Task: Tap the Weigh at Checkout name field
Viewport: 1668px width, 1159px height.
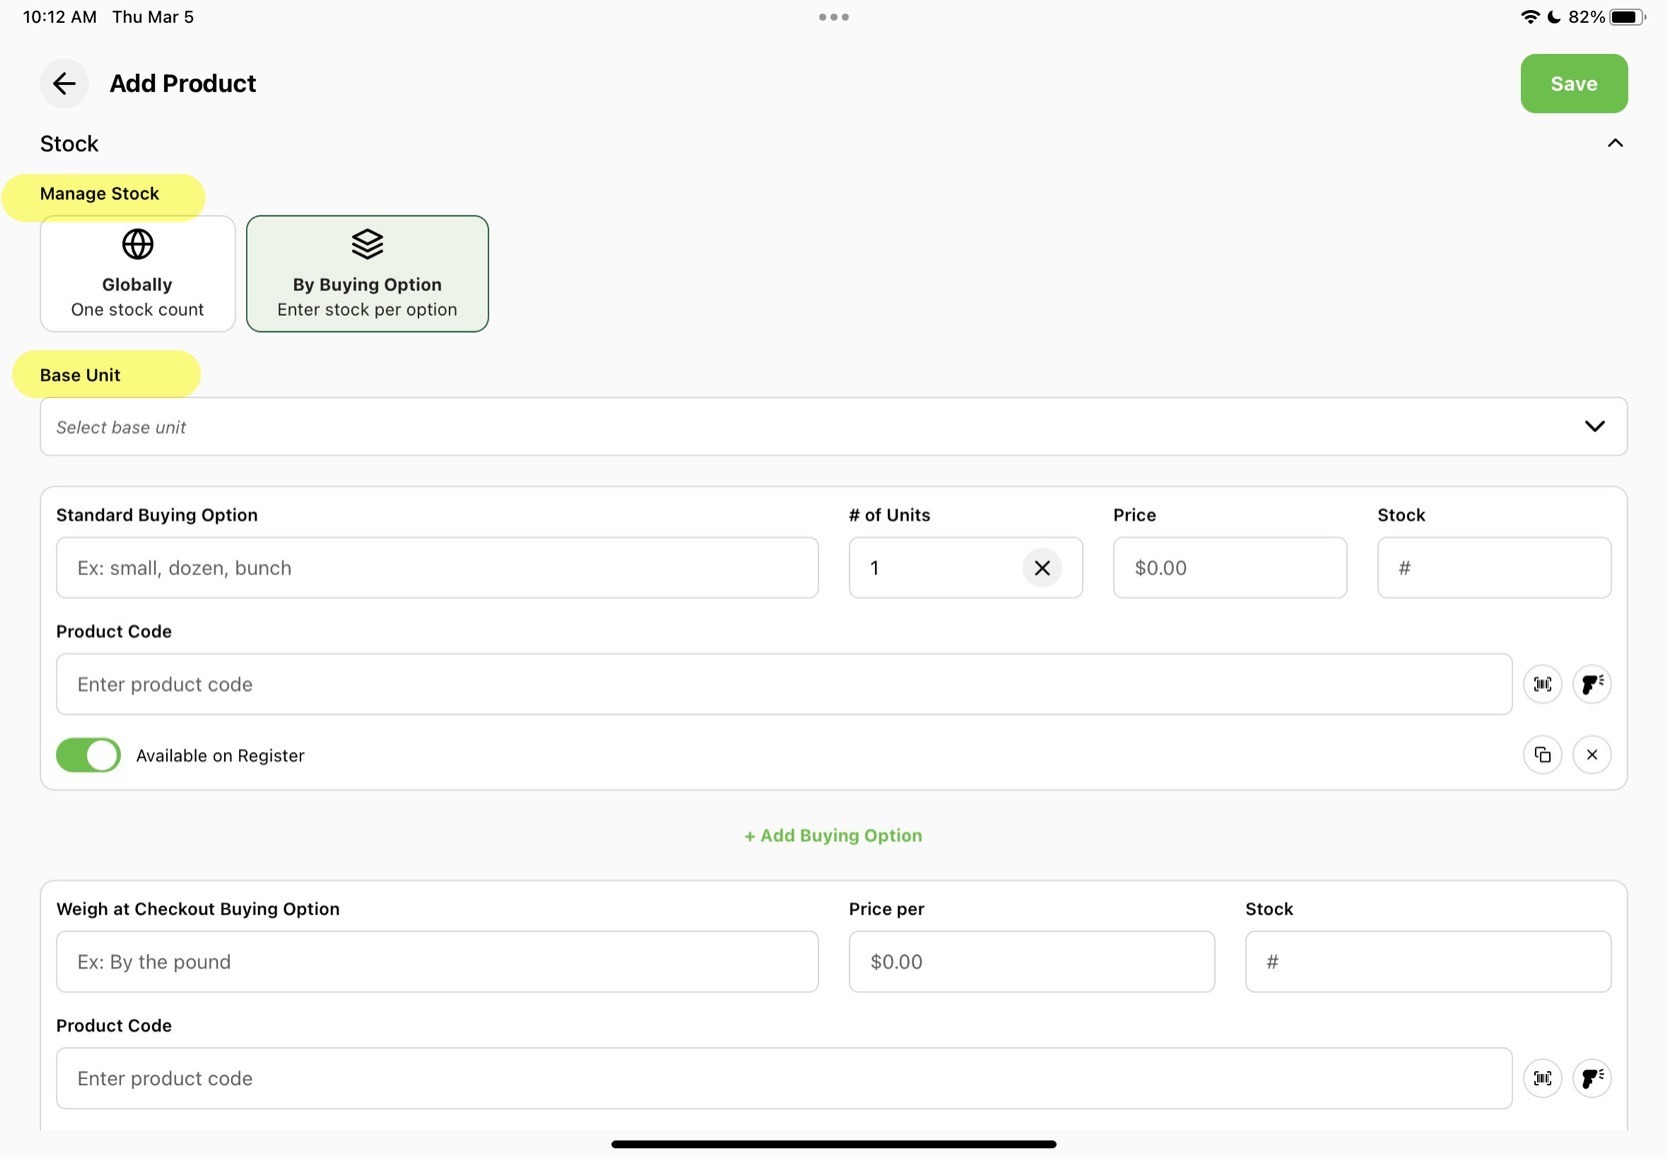Action: click(437, 962)
